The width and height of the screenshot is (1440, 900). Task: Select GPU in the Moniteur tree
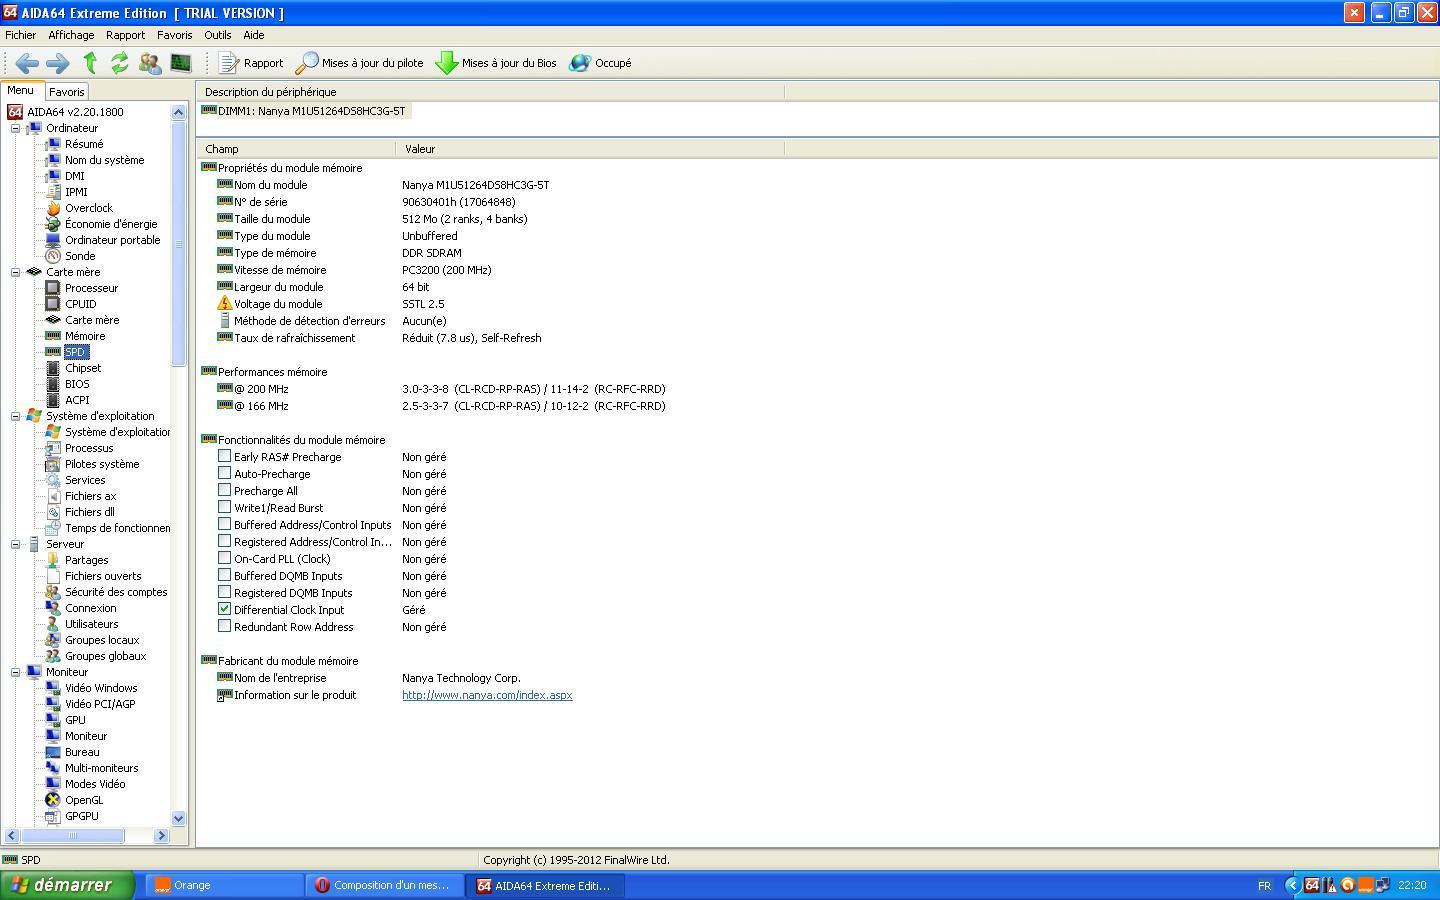point(75,720)
